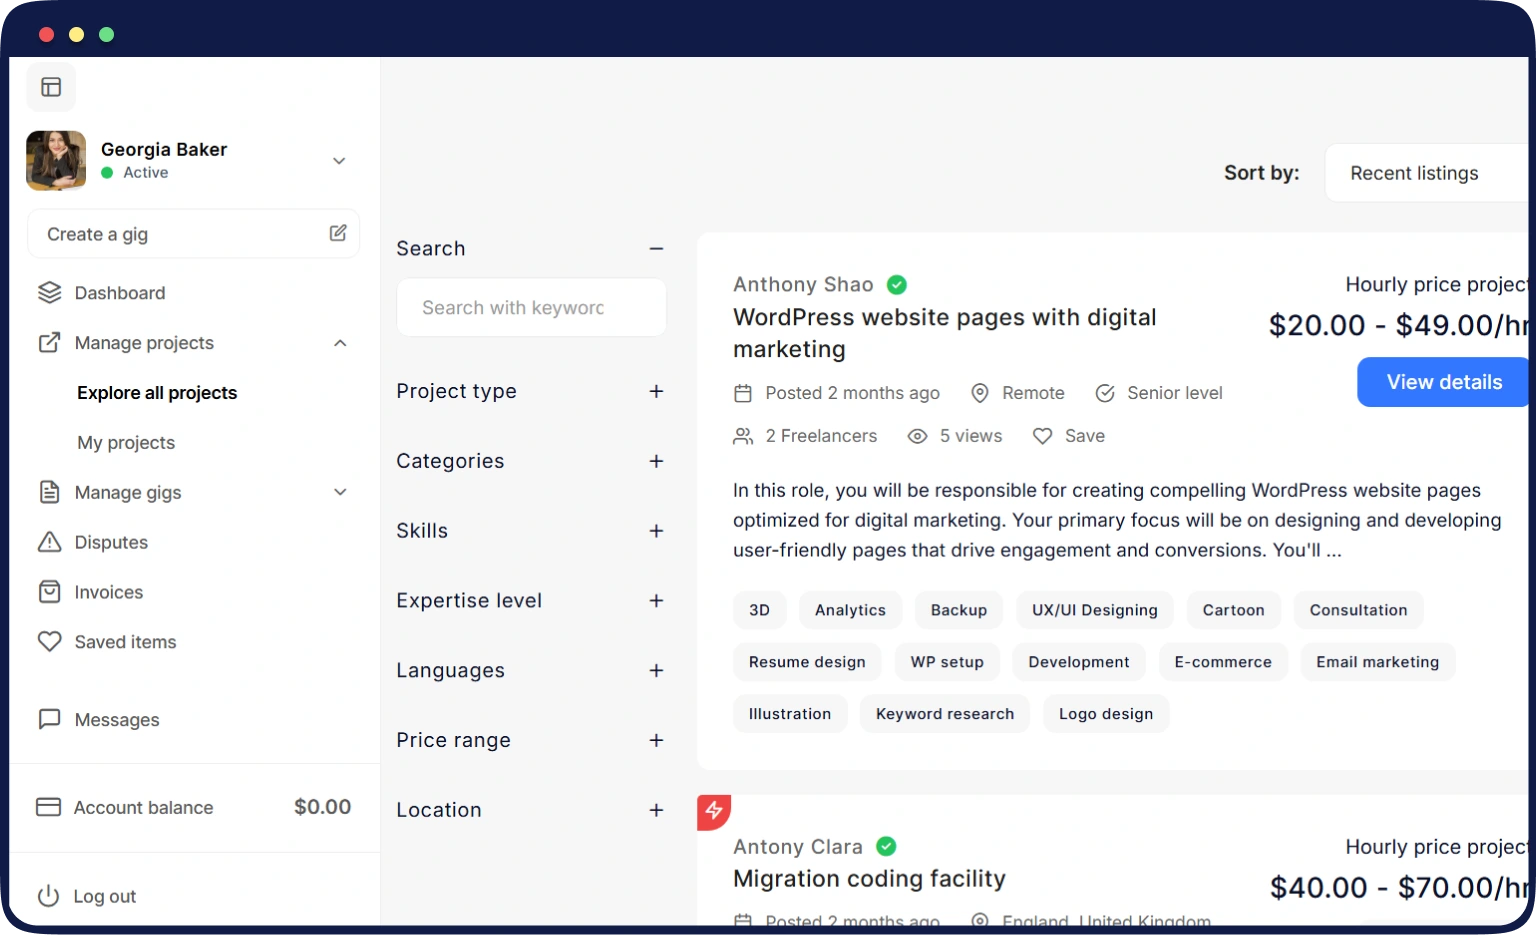Click the Manage gigs document icon
This screenshot has height=935, width=1536.
point(49,492)
